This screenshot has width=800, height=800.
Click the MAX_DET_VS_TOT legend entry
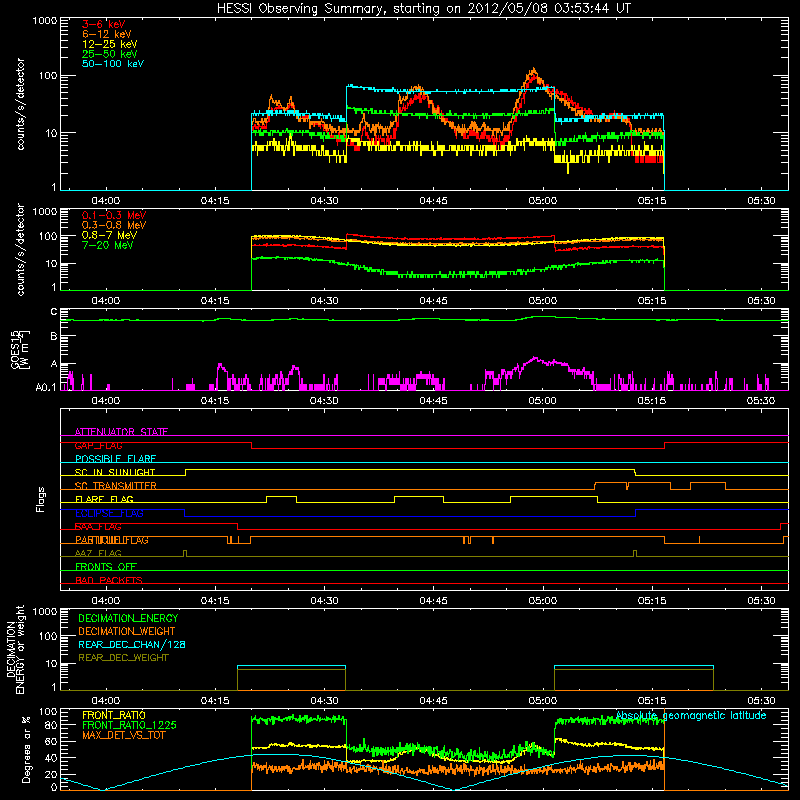123,735
